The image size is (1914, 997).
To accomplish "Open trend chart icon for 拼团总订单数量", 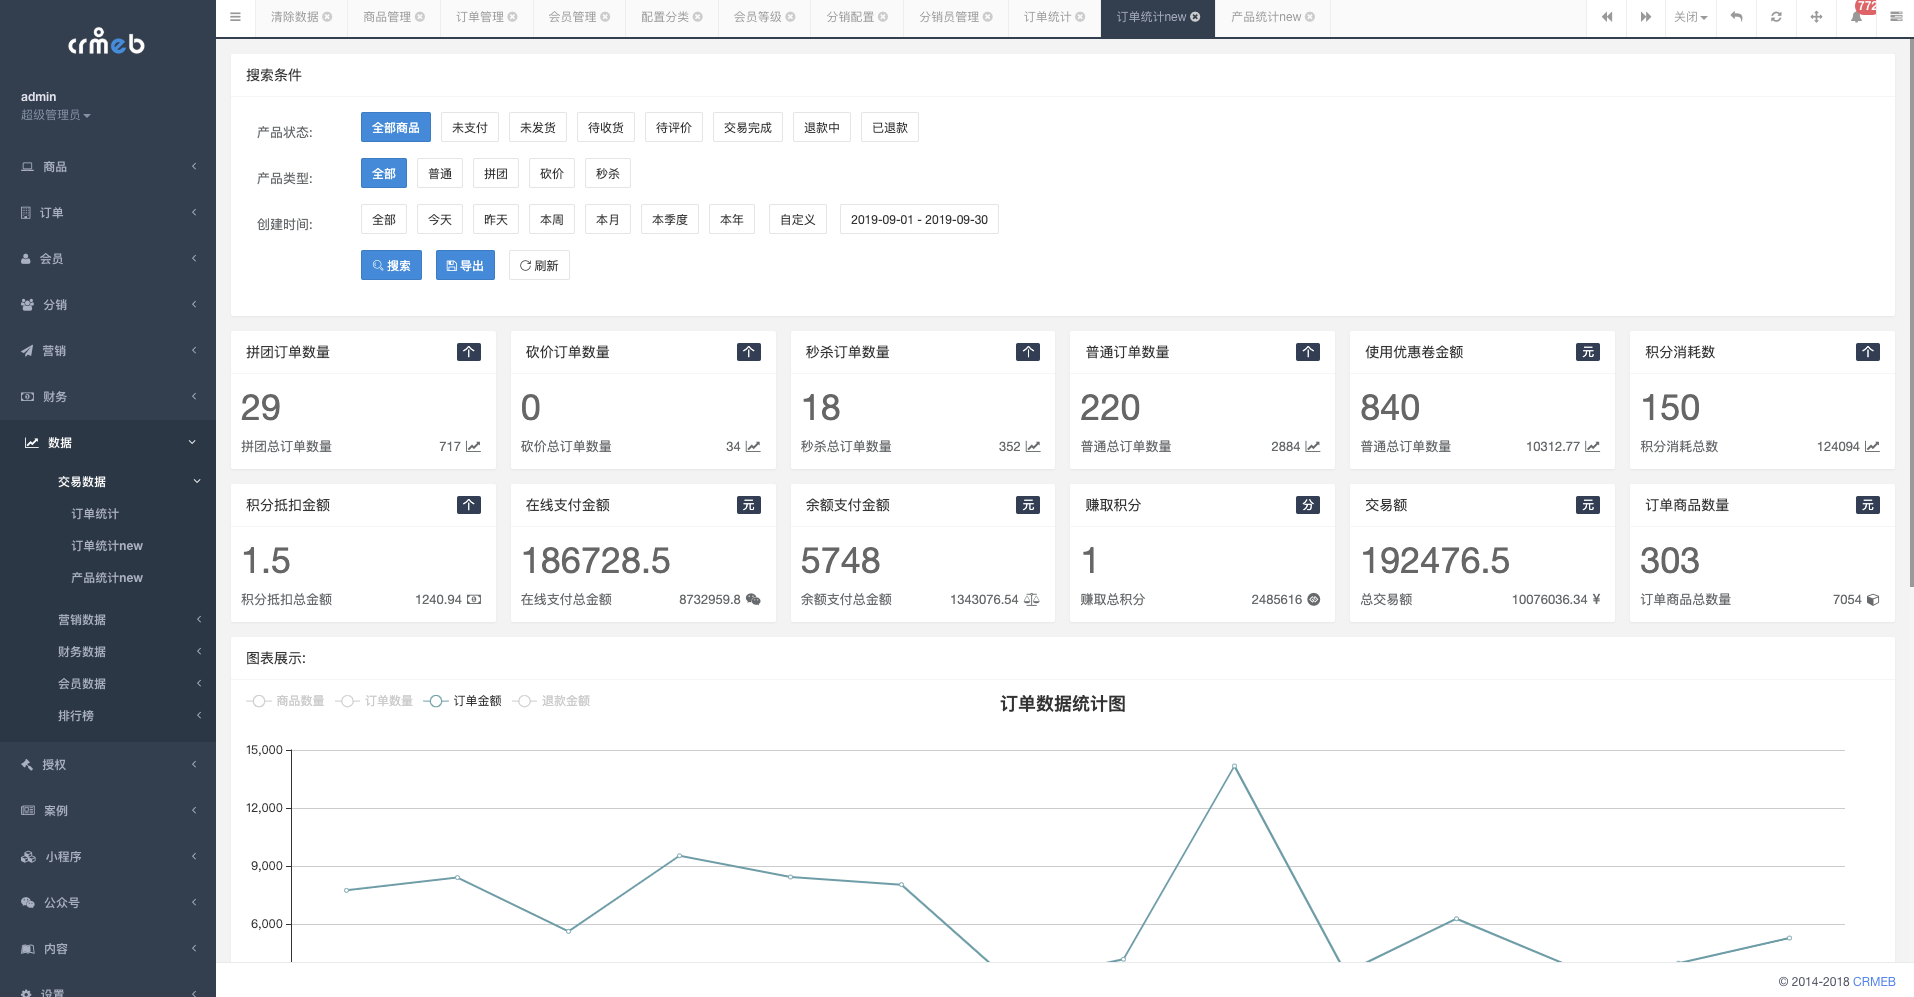I will [x=473, y=447].
